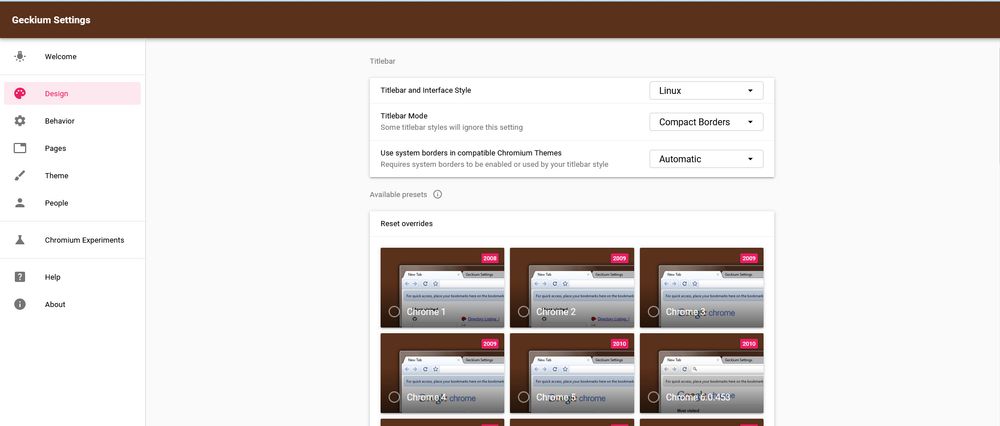
Task: Click the People person icon
Action: [20, 203]
